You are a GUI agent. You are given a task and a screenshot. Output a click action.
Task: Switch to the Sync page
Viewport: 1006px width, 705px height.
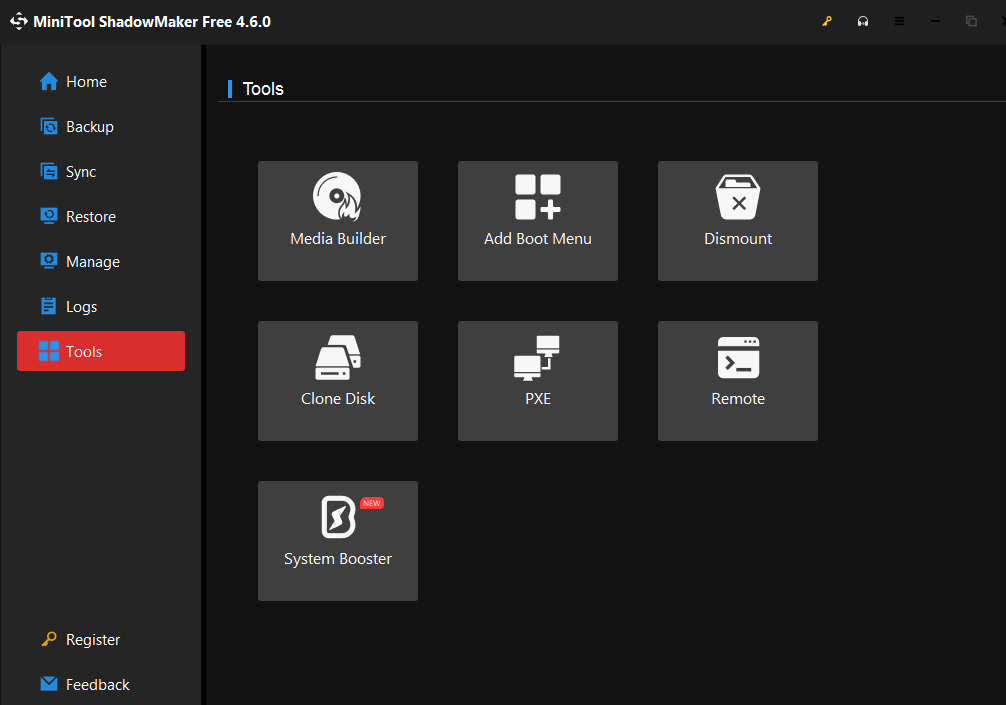point(101,171)
